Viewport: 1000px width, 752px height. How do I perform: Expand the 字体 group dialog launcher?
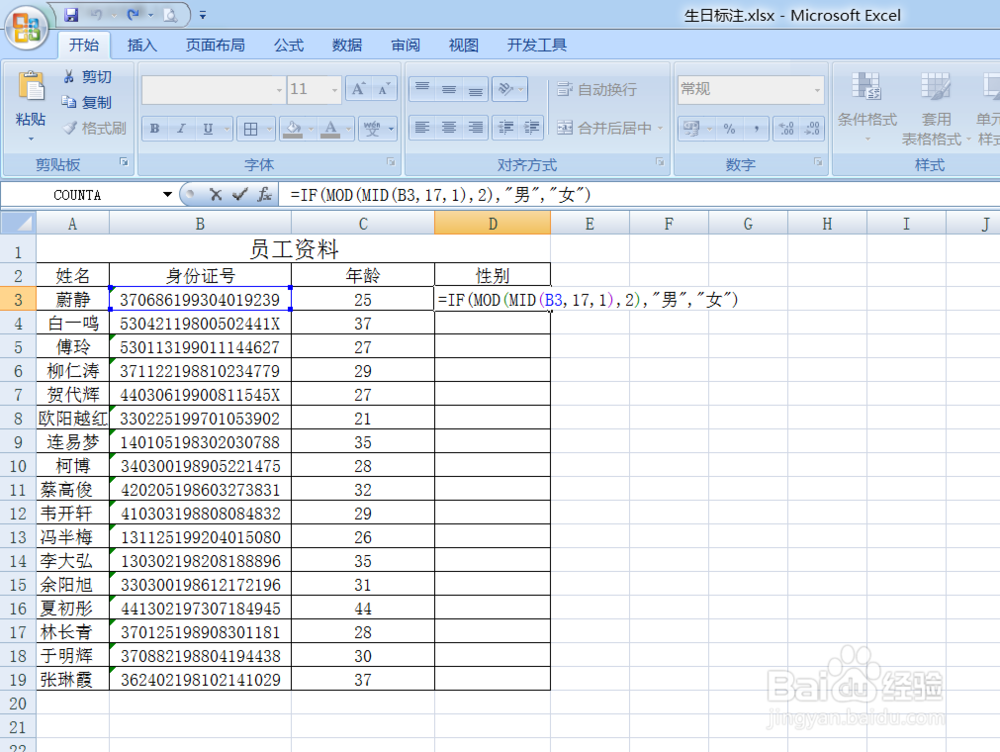[x=391, y=163]
